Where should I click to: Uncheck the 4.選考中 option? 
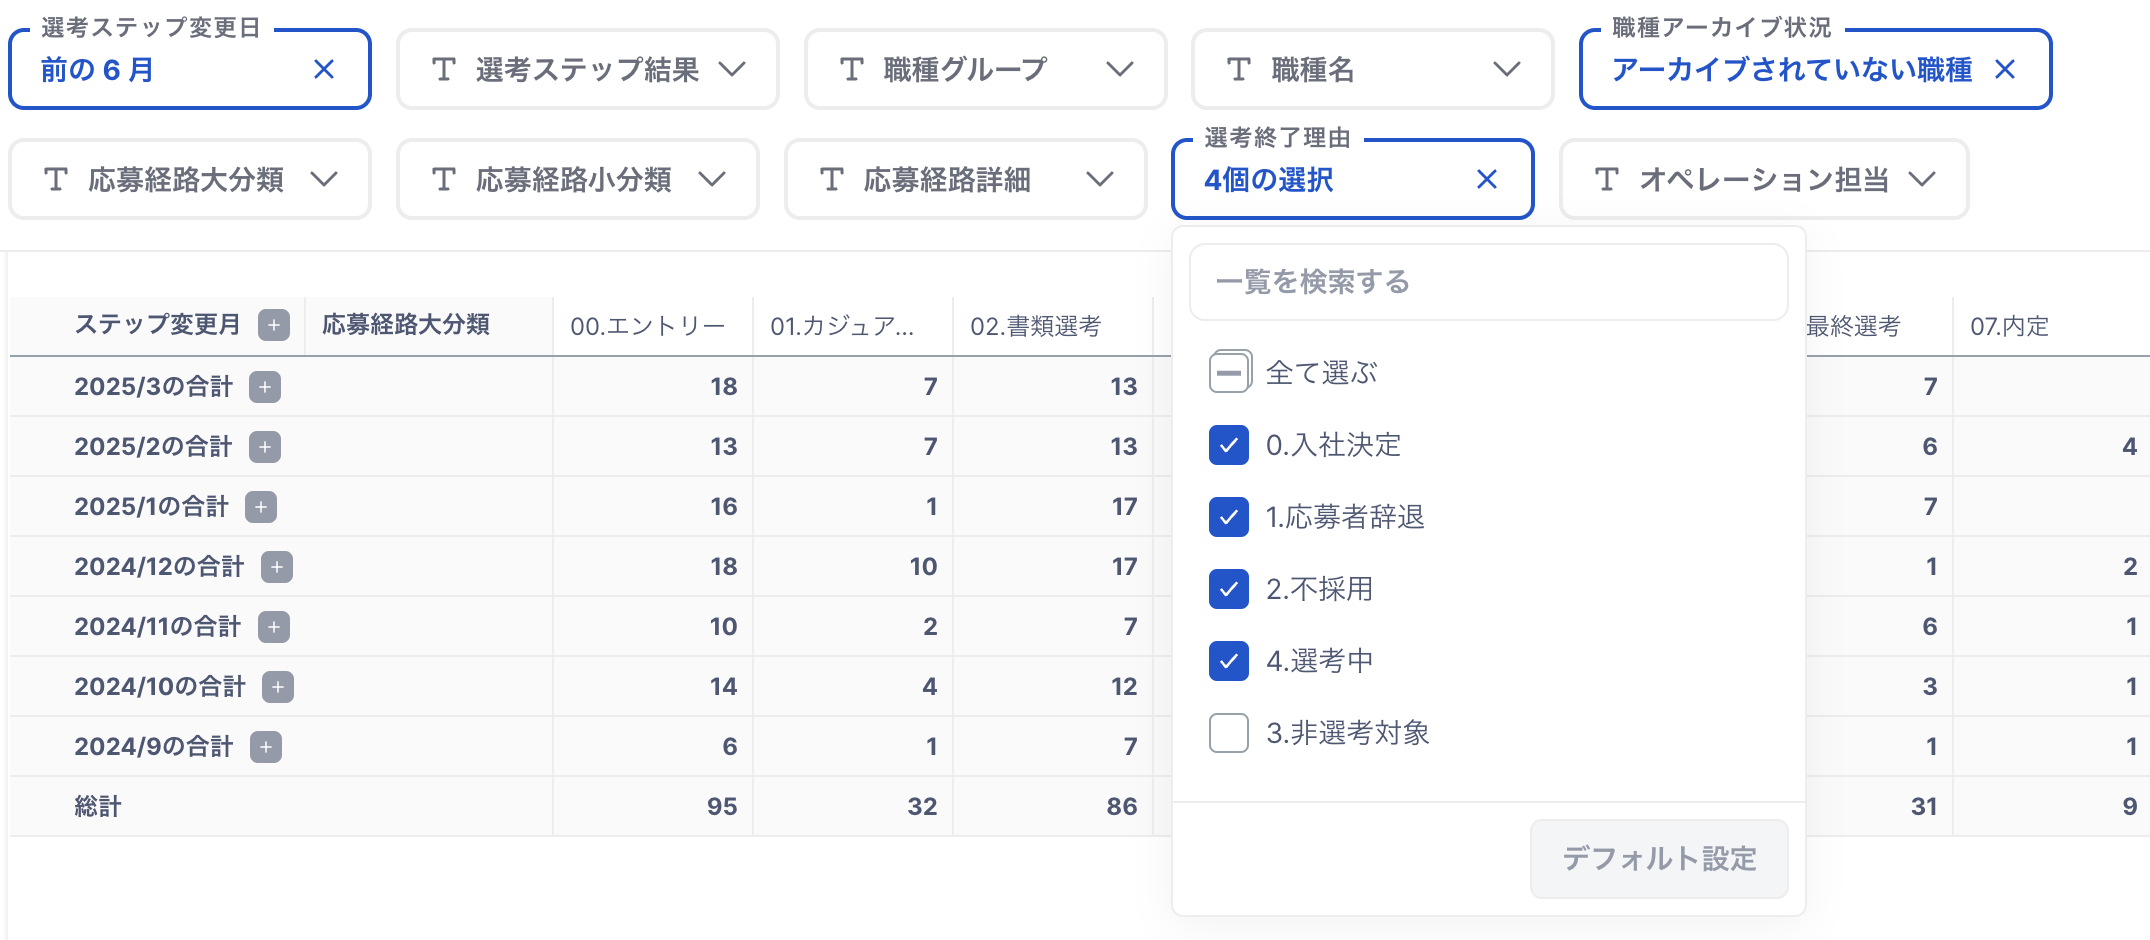click(x=1229, y=661)
